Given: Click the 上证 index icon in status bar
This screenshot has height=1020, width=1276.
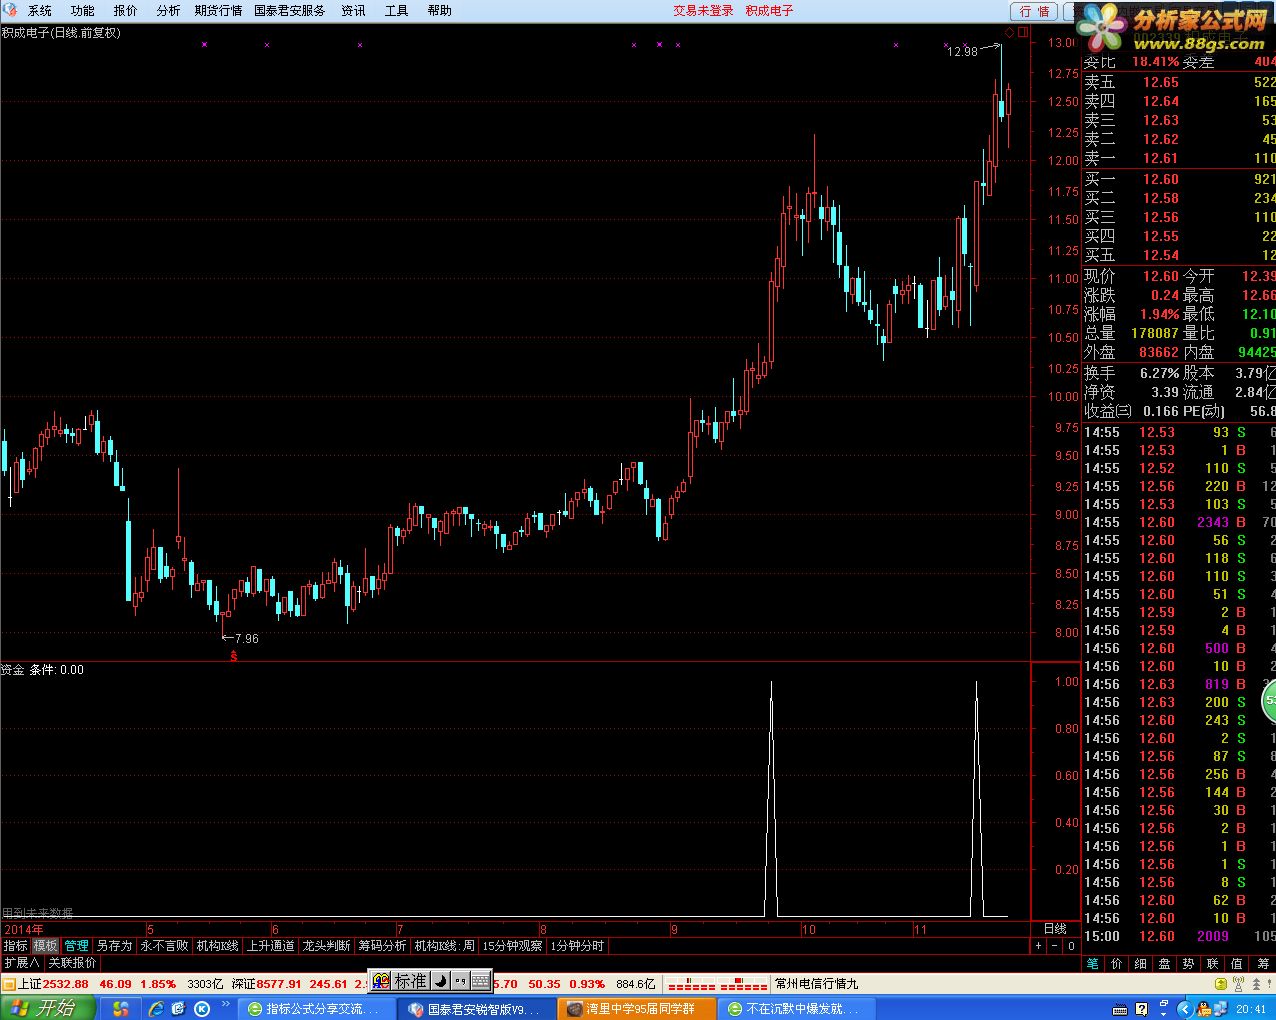Looking at the screenshot, I should pyautogui.click(x=9, y=984).
